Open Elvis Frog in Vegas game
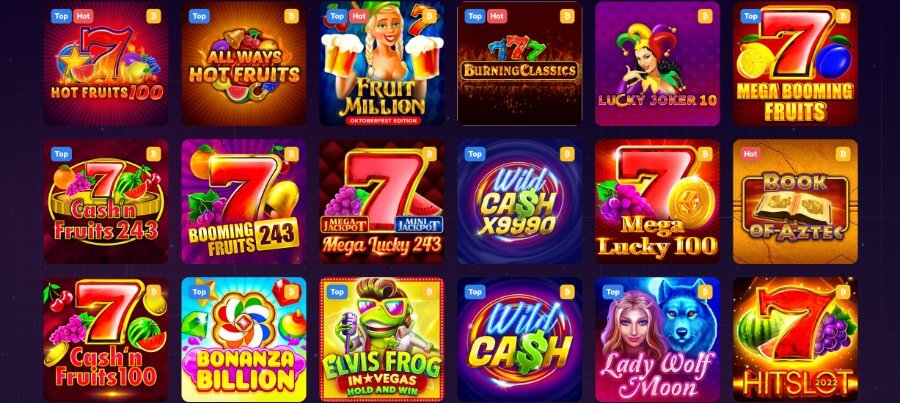The width and height of the screenshot is (900, 403). click(x=382, y=339)
